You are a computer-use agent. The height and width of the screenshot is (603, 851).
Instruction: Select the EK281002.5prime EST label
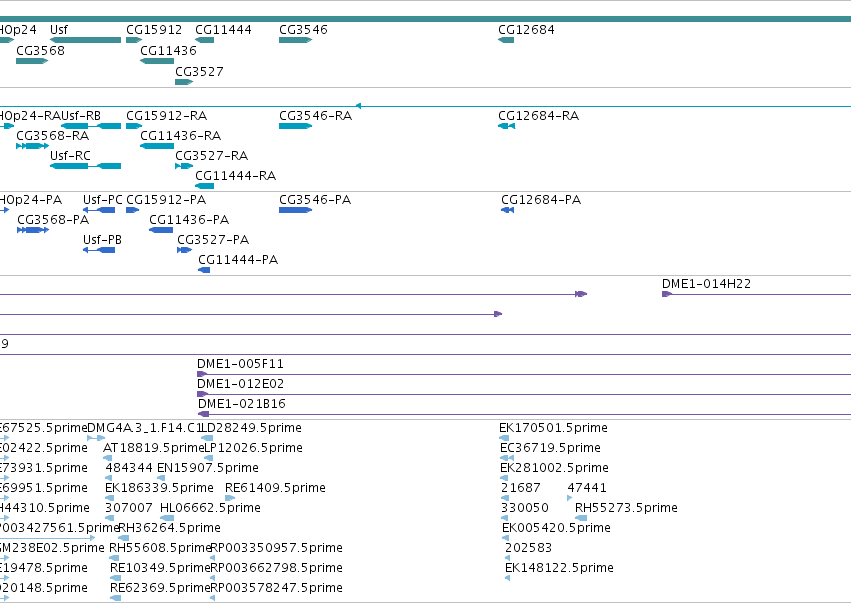click(x=554, y=468)
